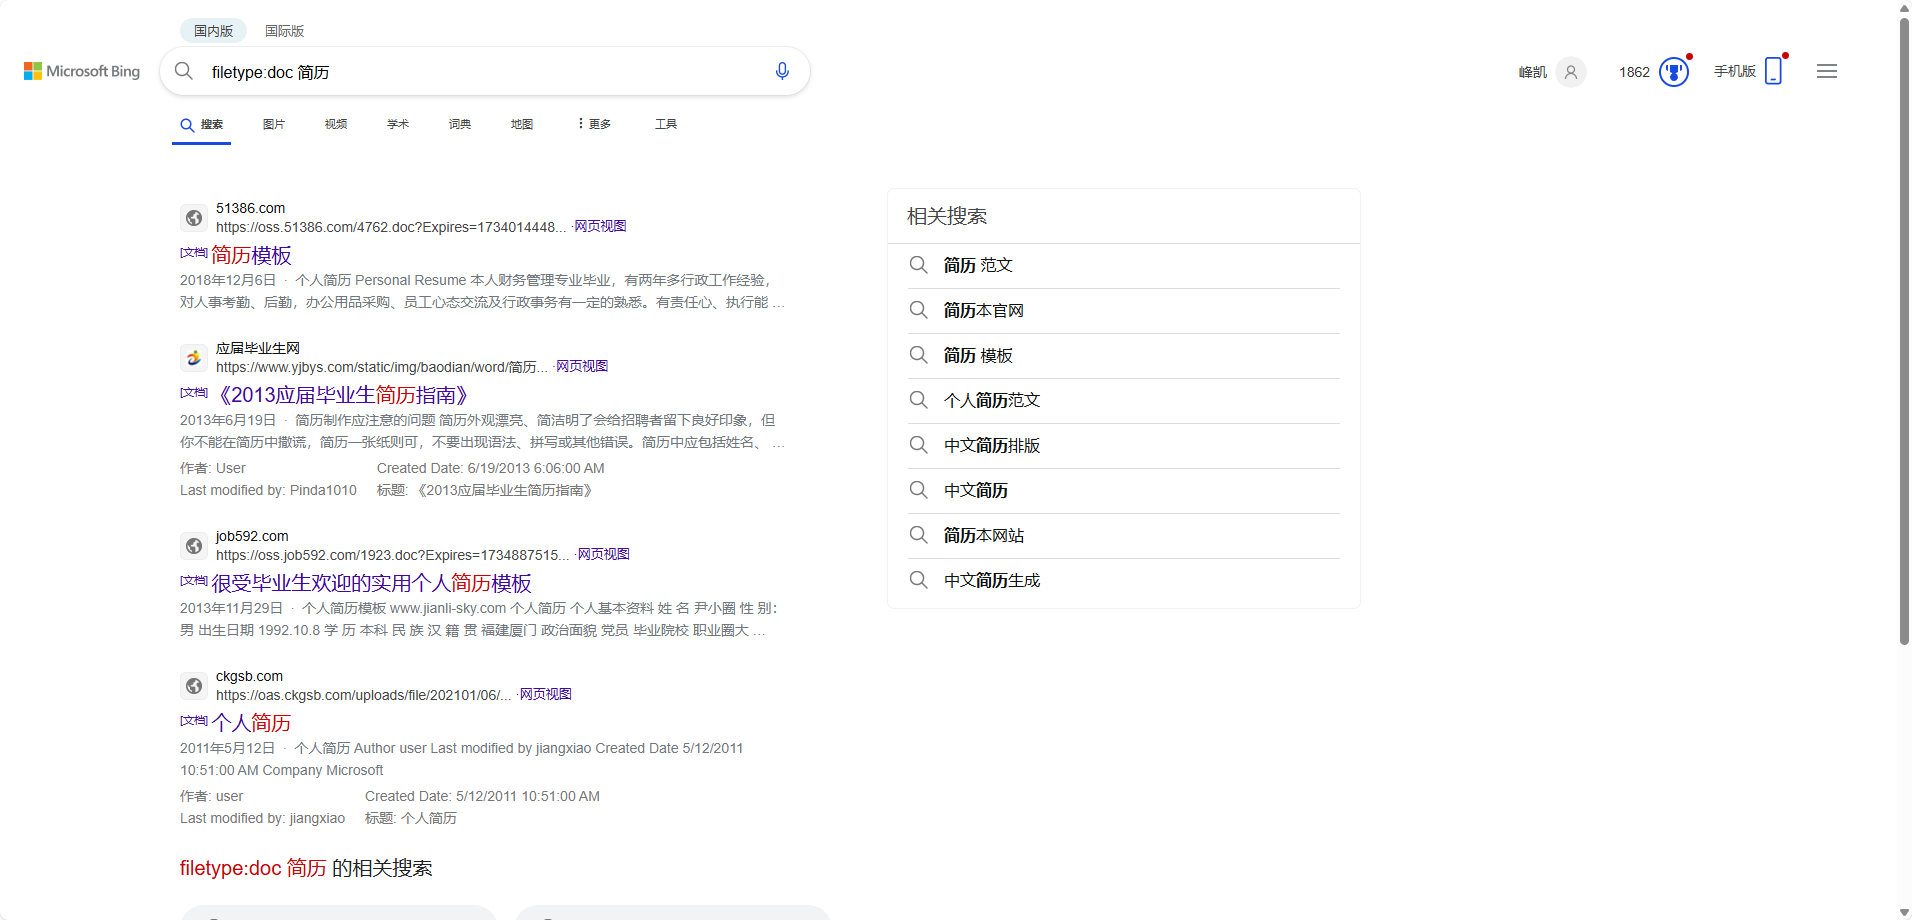
Task: Click the scrollbar down arrow
Action: [1904, 912]
